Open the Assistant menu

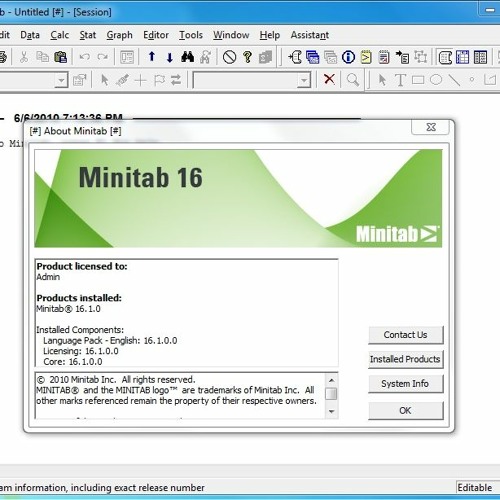[310, 35]
